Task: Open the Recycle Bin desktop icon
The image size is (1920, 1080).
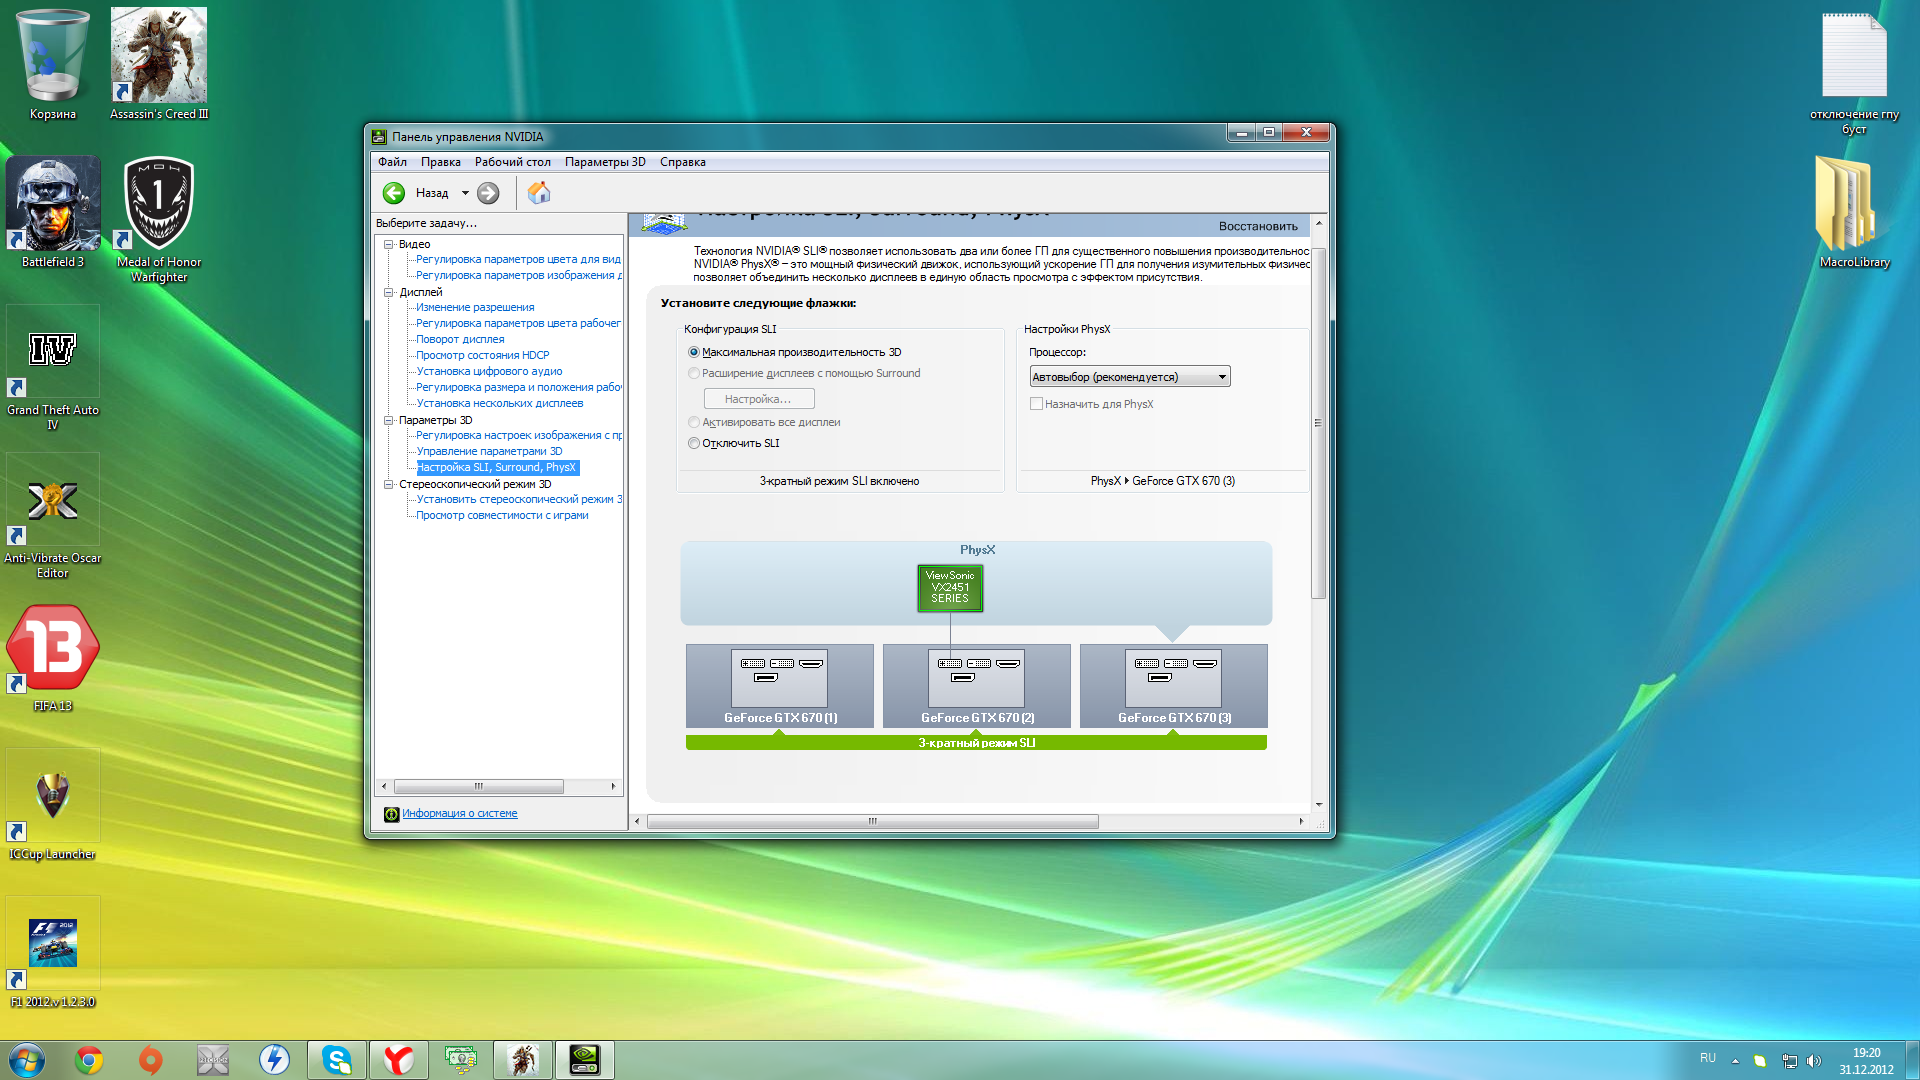Action: pyautogui.click(x=53, y=64)
